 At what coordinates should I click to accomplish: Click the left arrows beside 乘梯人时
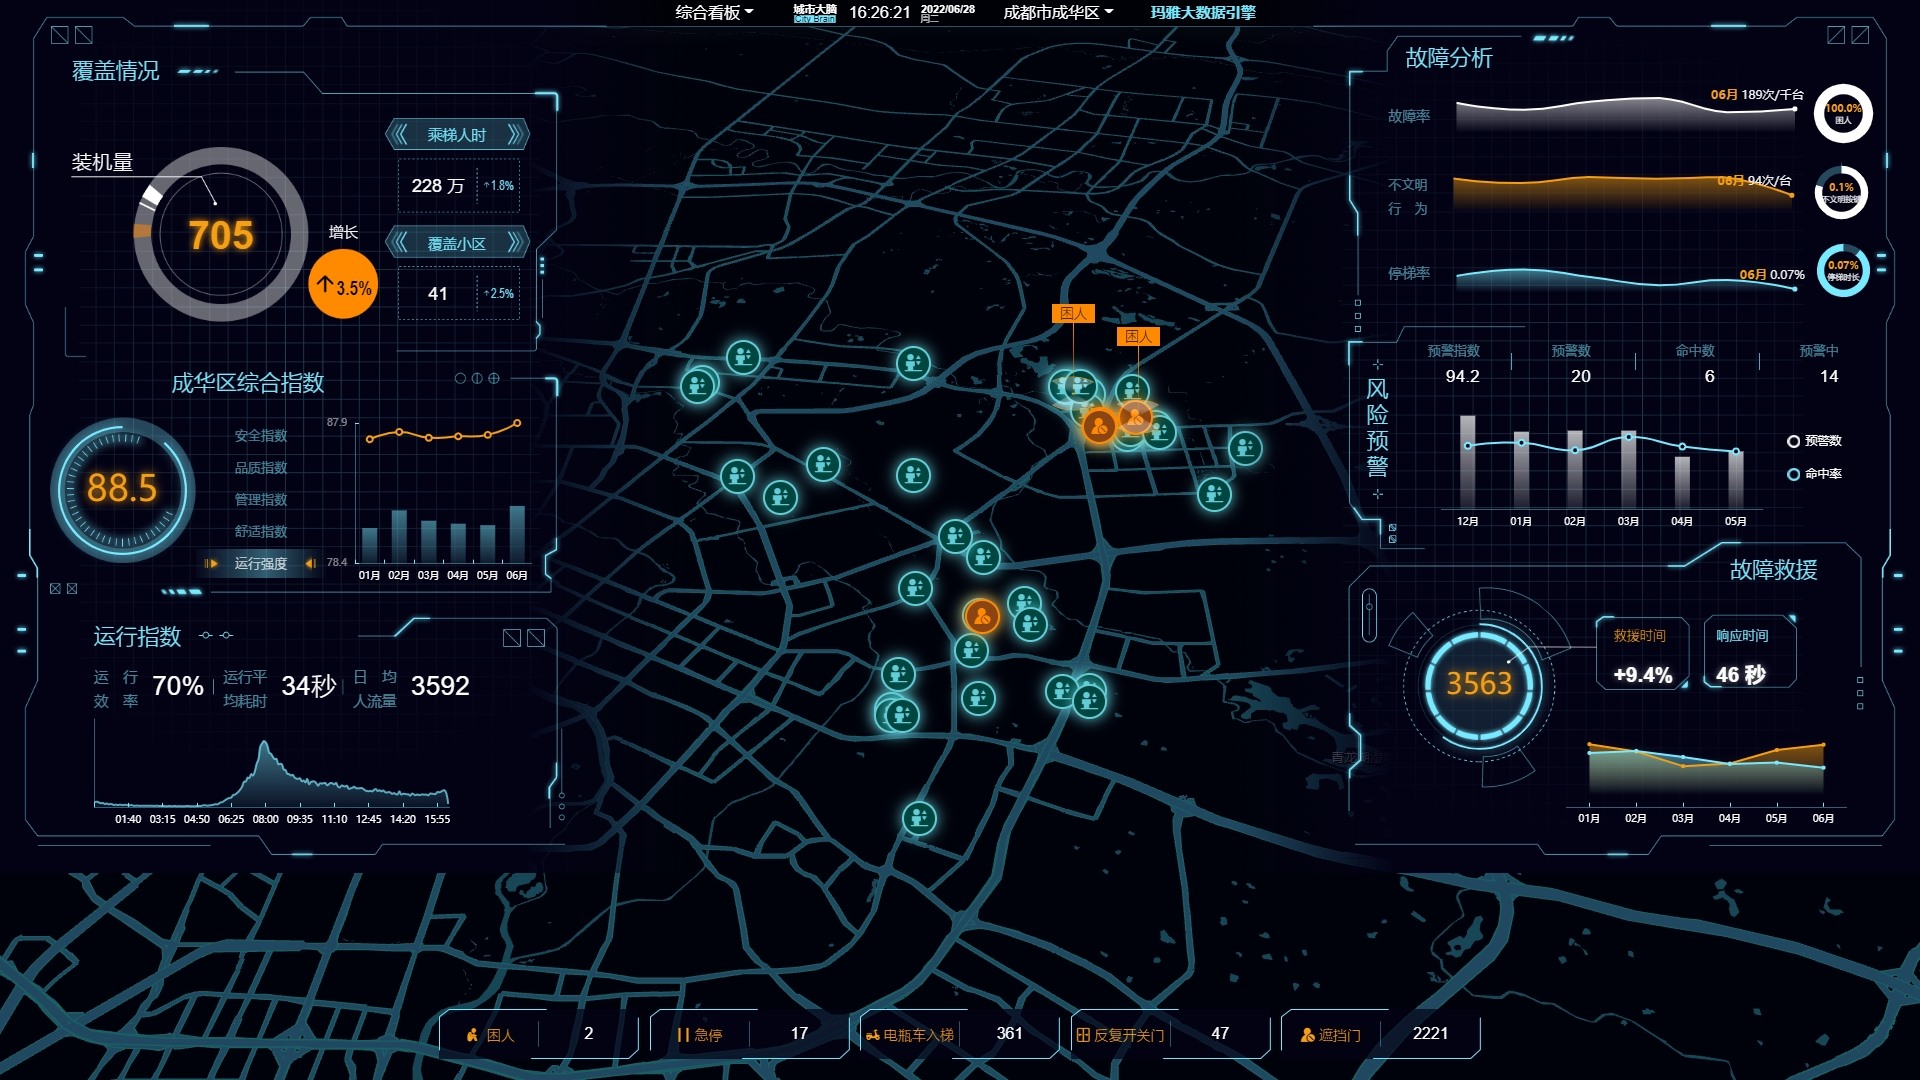pos(401,135)
